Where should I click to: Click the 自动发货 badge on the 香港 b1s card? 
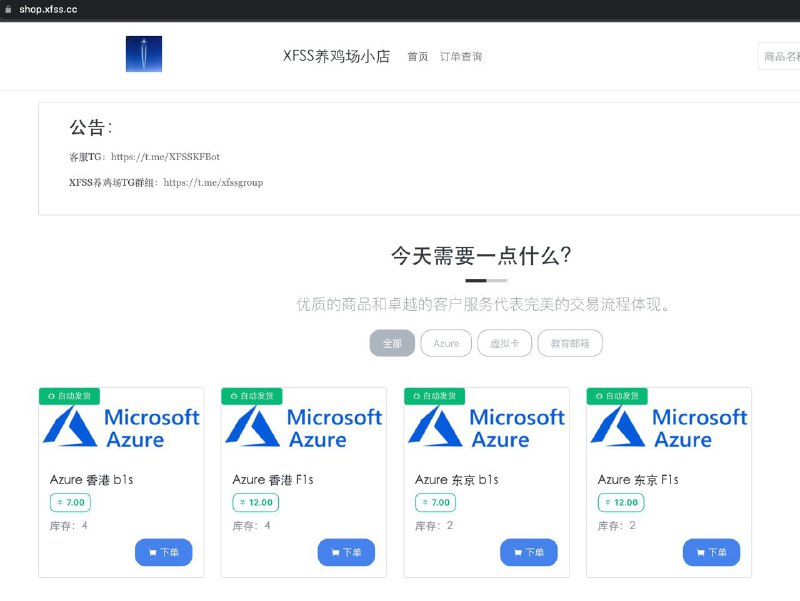(70, 396)
